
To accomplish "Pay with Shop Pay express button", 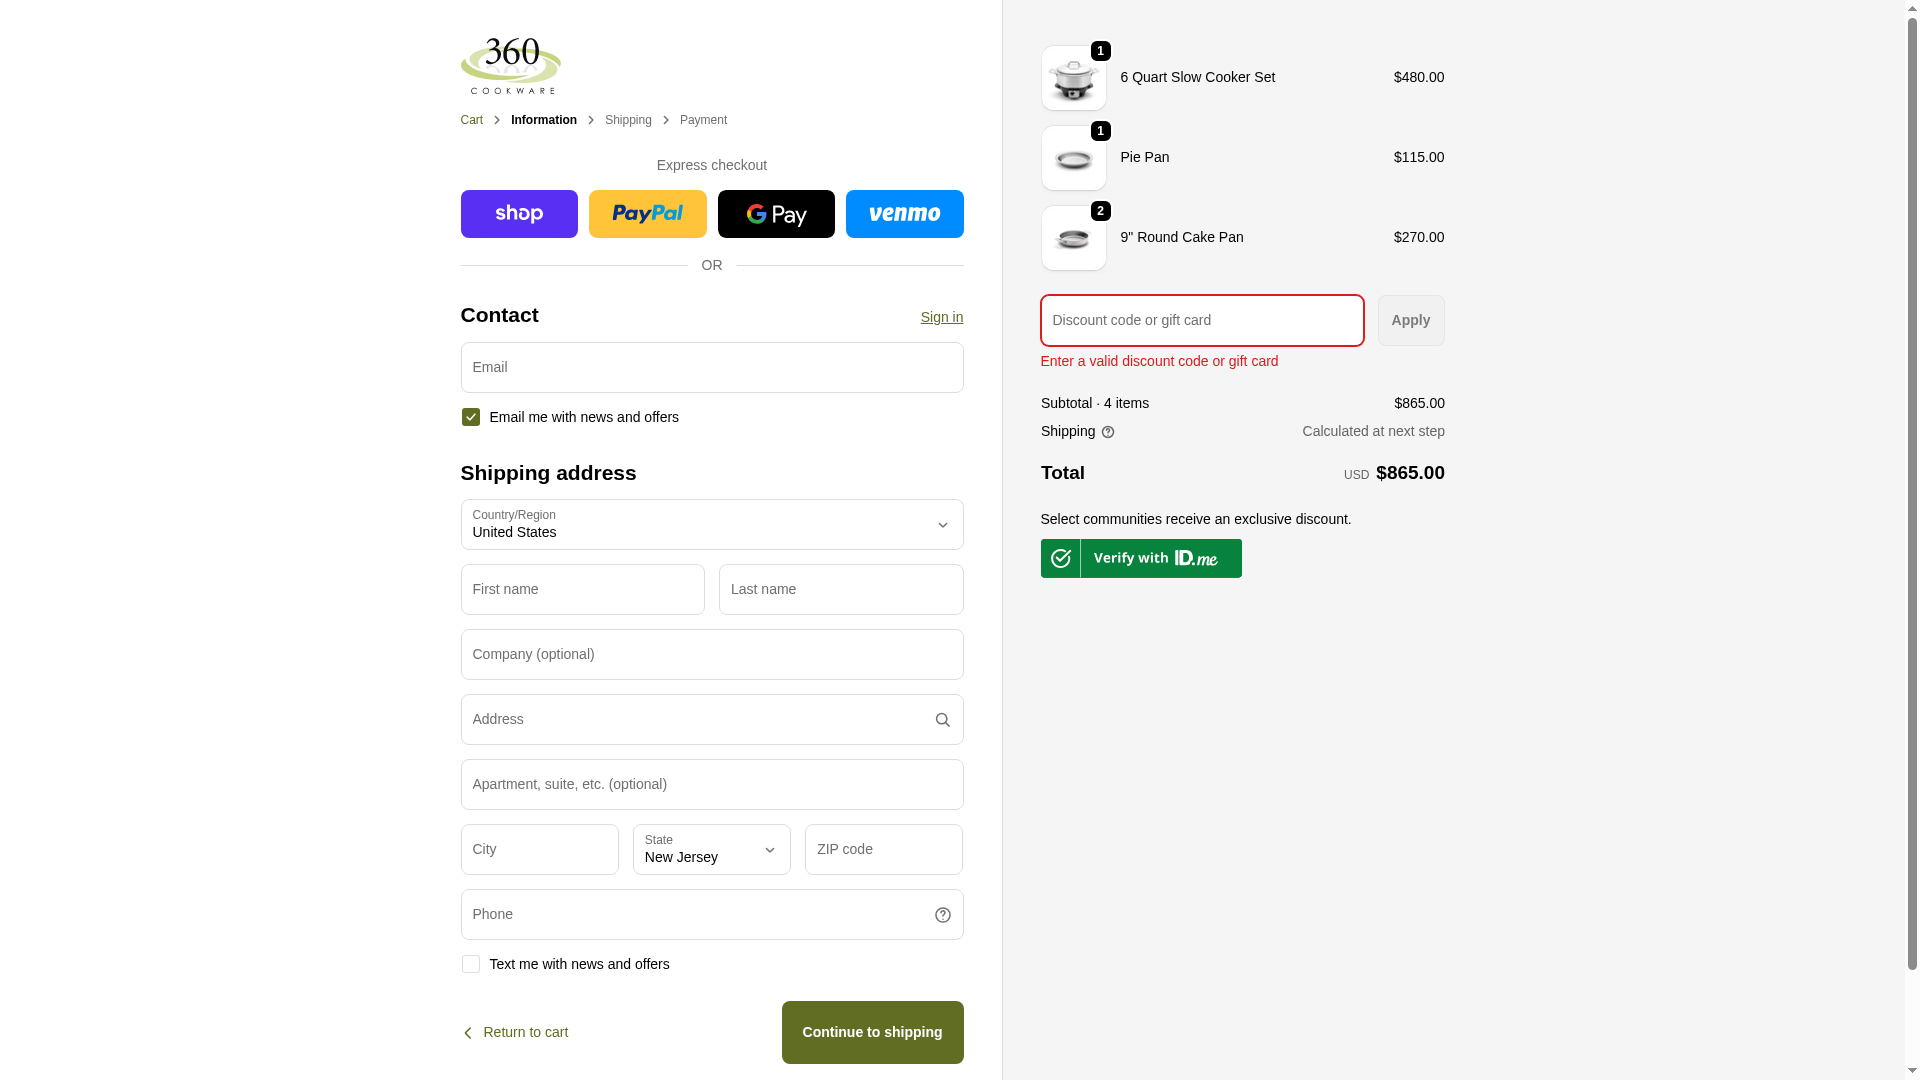I will 519,214.
